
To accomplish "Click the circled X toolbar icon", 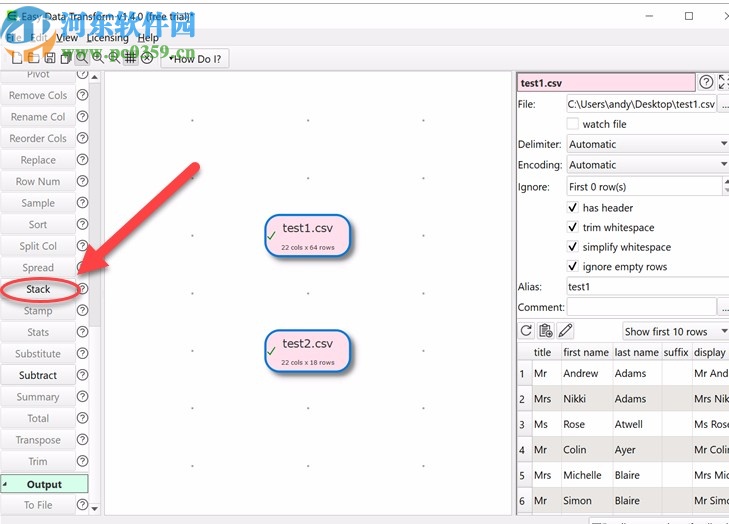I will (x=147, y=58).
